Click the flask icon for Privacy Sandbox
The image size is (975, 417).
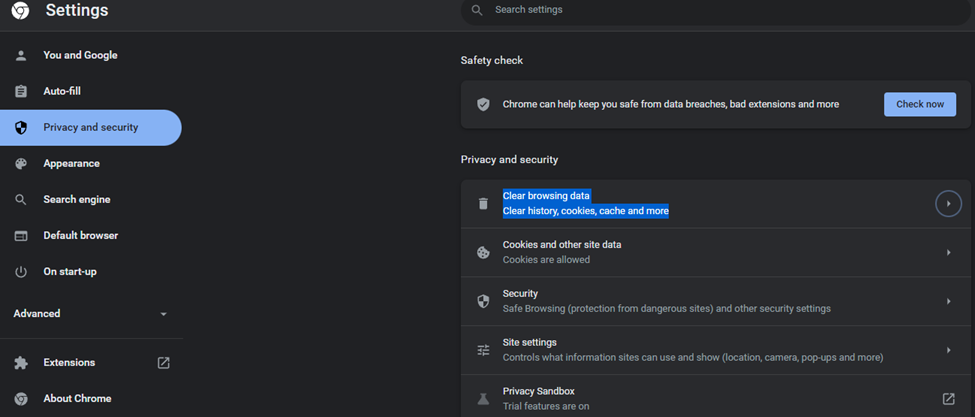tap(483, 398)
